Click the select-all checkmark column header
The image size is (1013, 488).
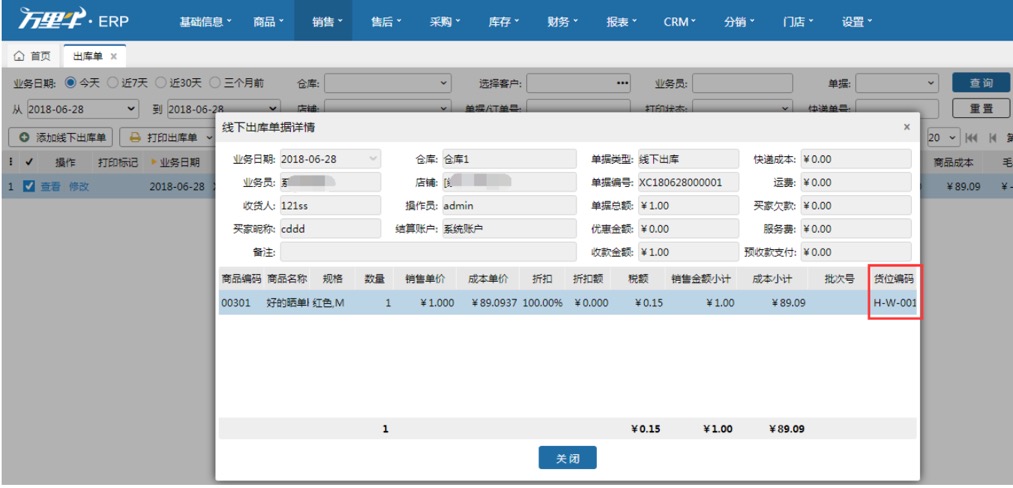pos(29,162)
